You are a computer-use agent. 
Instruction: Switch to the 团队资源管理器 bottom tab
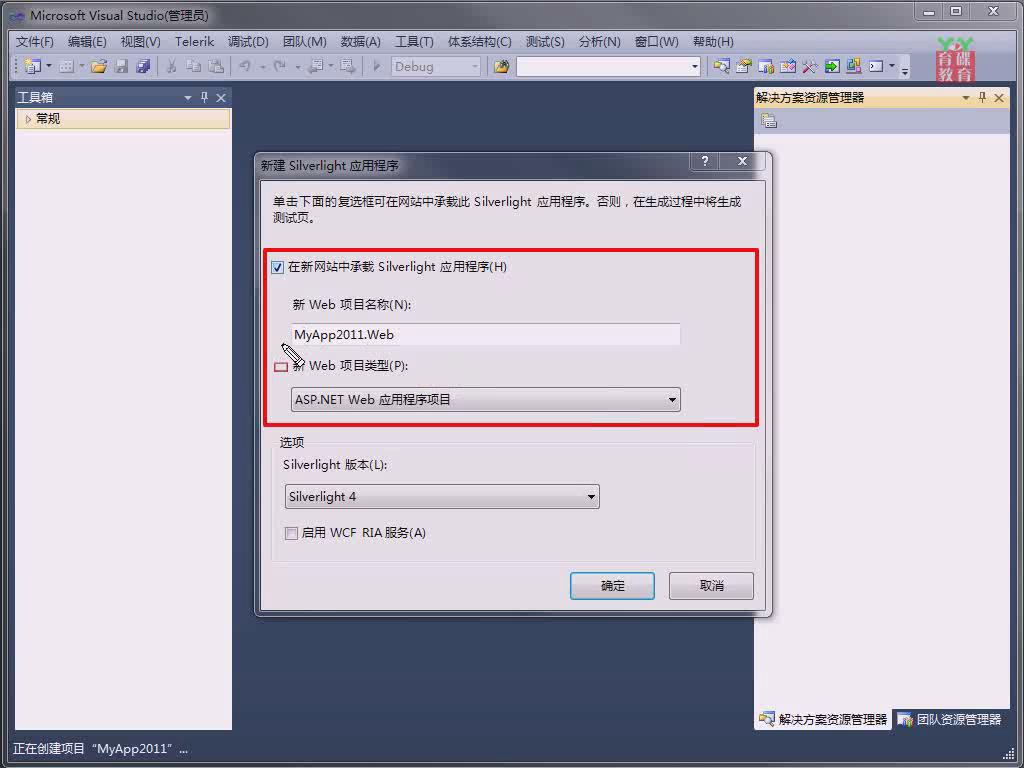pos(950,720)
